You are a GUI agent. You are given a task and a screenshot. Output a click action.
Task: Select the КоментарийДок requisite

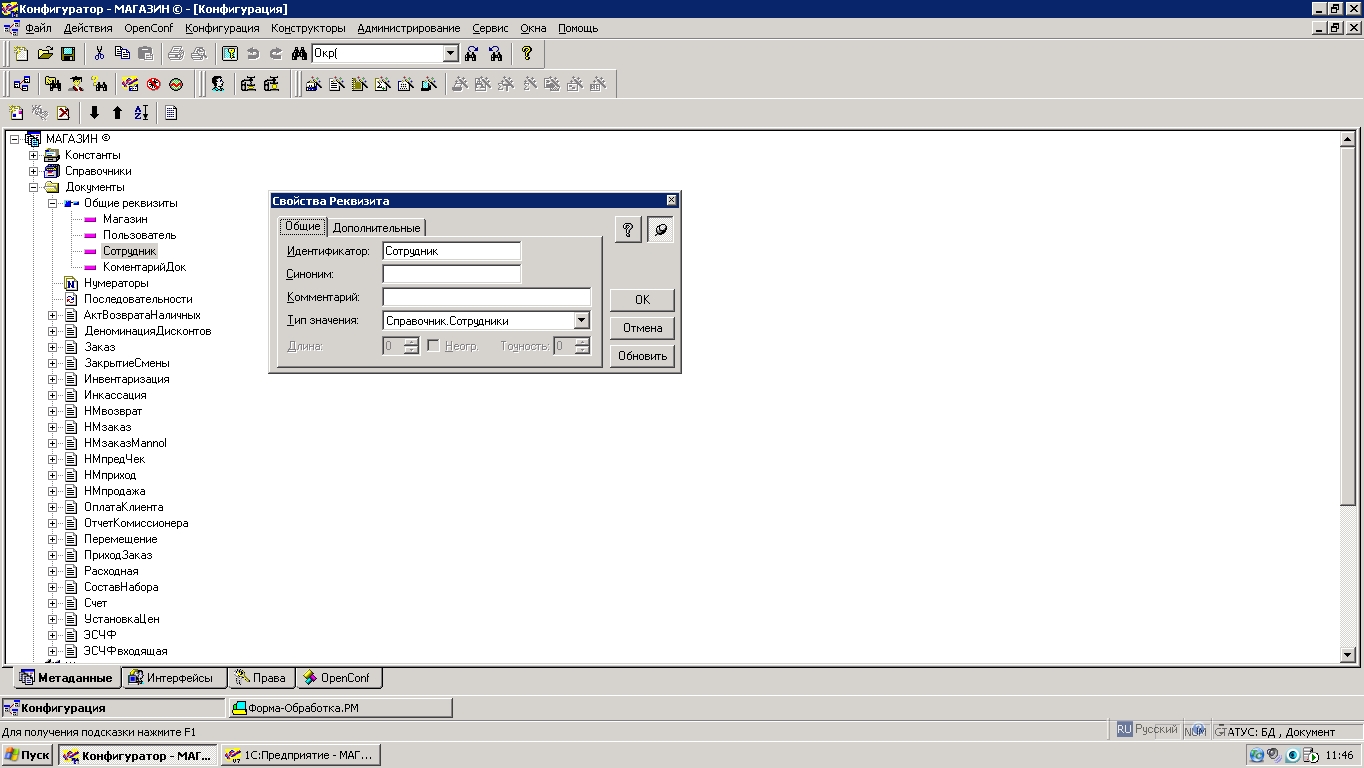(144, 267)
